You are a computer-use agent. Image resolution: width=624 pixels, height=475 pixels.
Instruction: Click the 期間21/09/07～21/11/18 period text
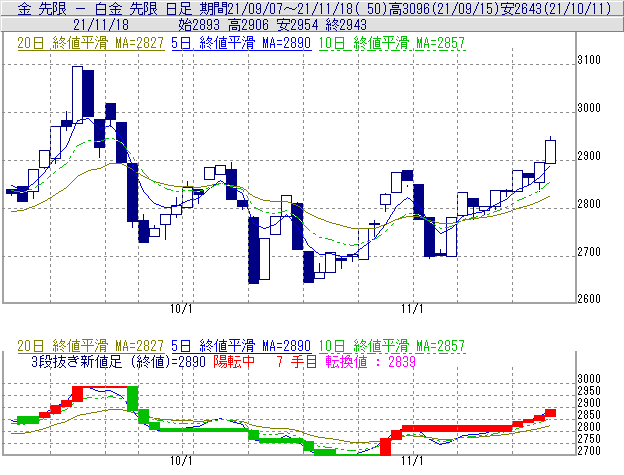(278, 8)
